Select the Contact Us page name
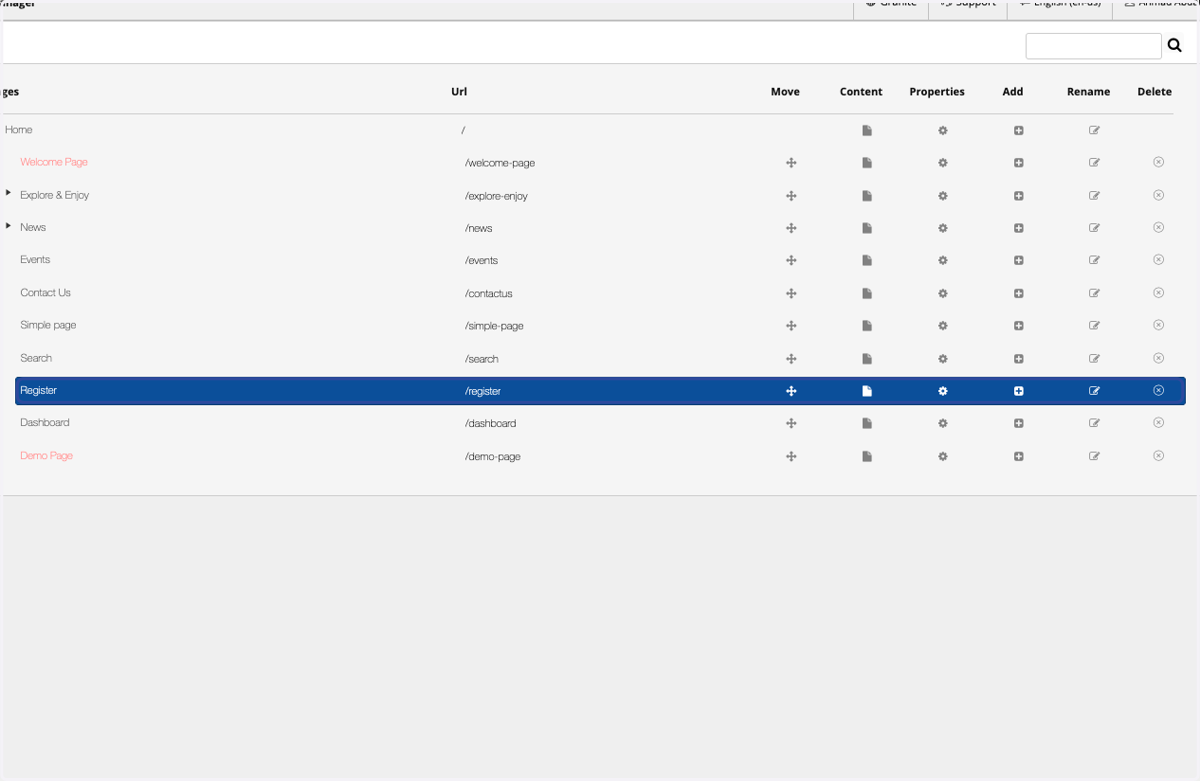The height and width of the screenshot is (781, 1200). coord(45,292)
